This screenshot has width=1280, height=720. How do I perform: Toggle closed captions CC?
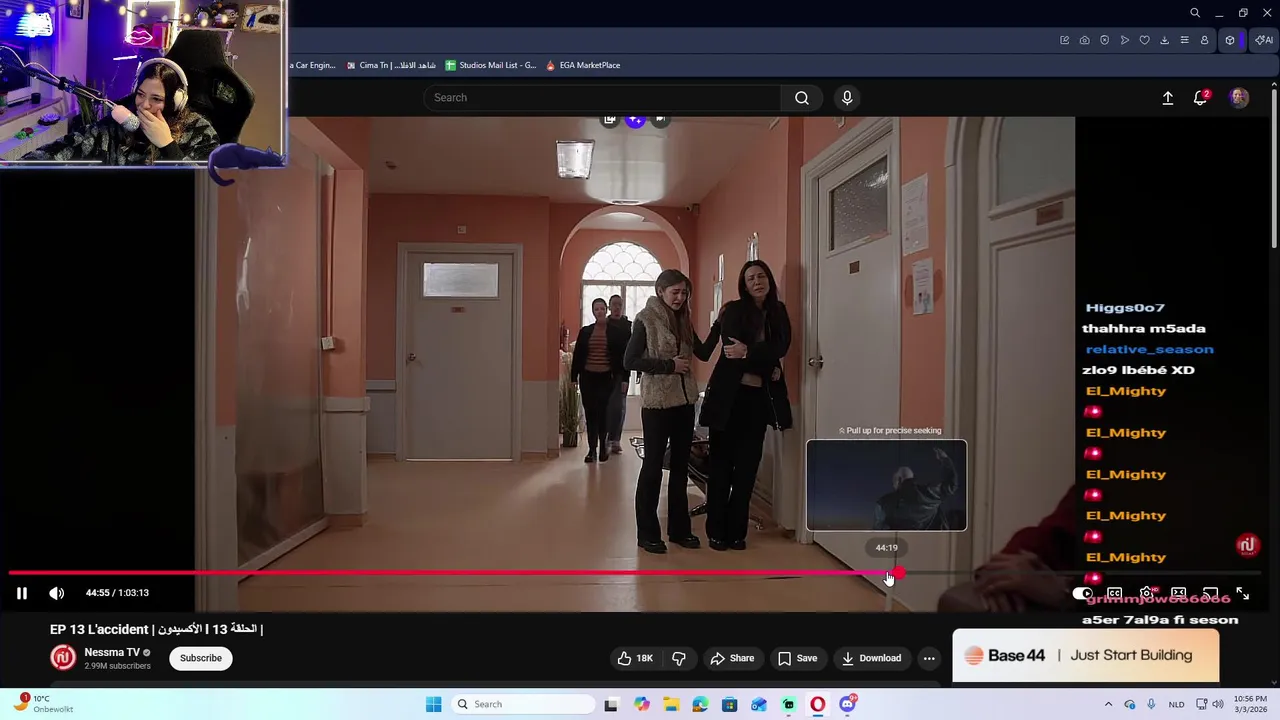coord(1114,593)
